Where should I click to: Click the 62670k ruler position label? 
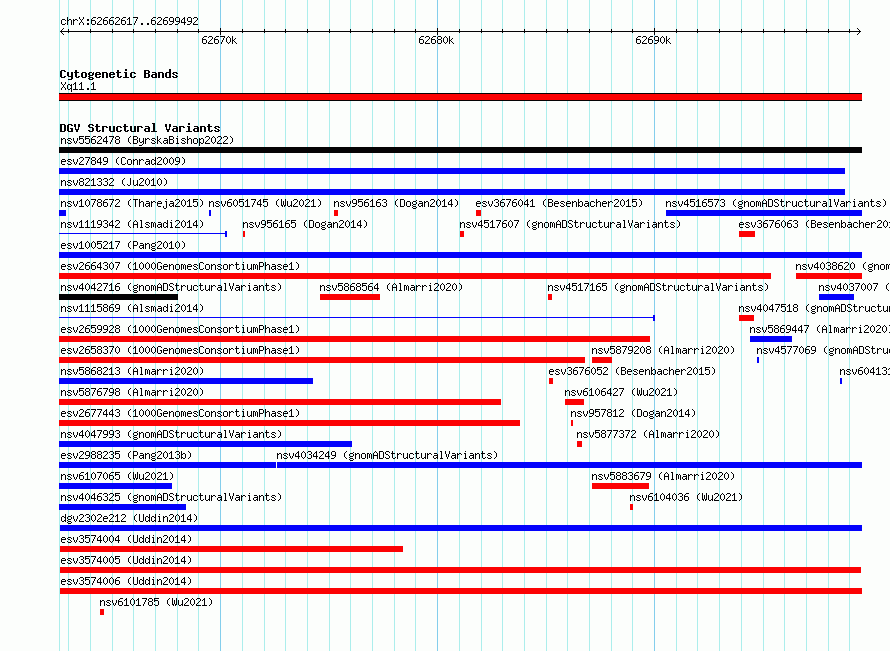pos(219,40)
